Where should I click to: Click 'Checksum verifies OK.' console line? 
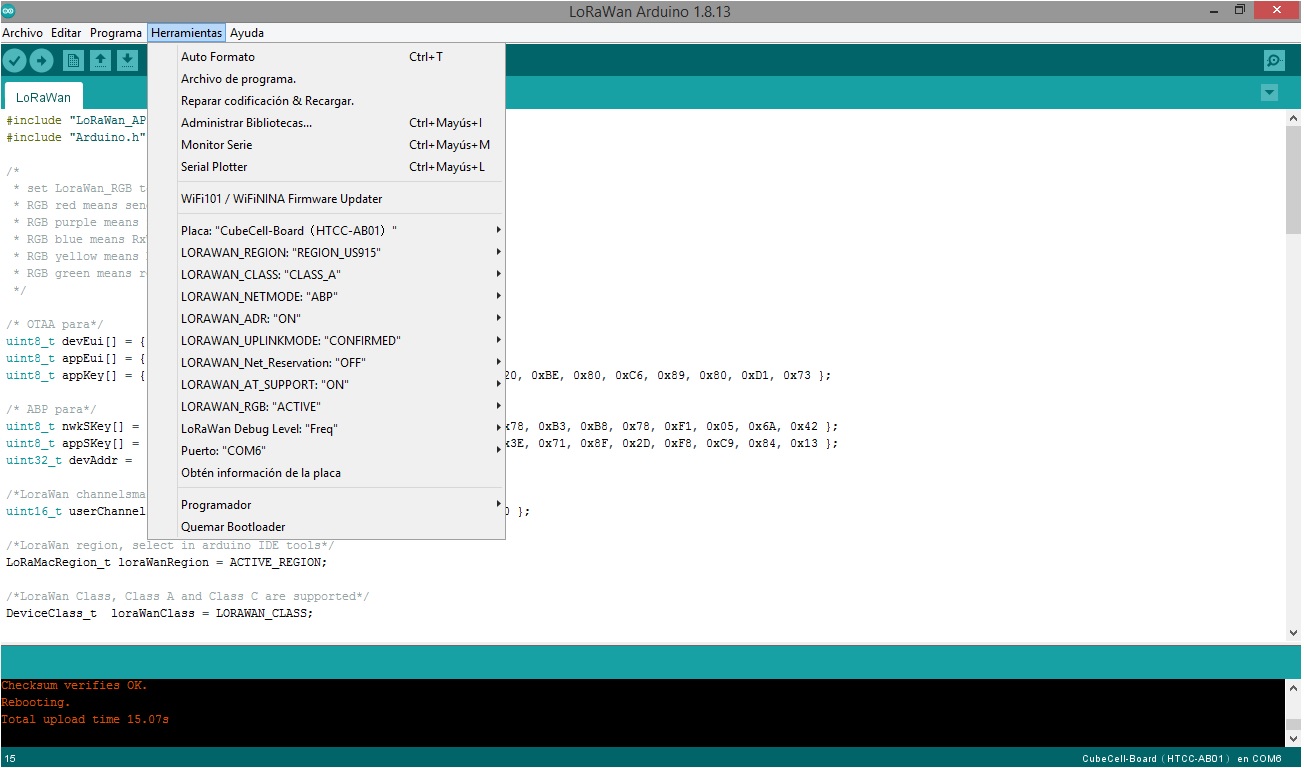(74, 686)
